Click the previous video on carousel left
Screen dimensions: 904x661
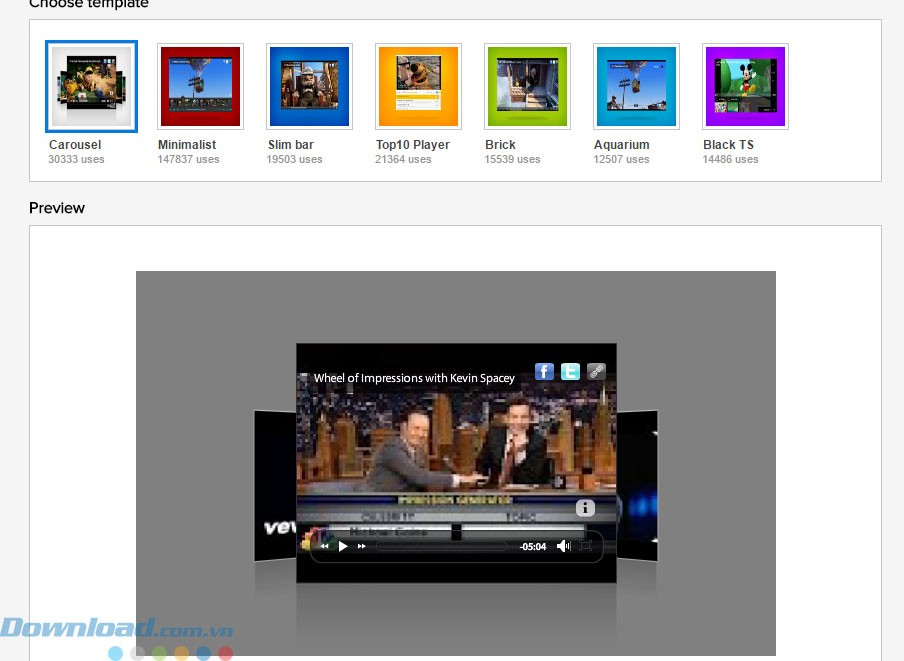point(274,487)
